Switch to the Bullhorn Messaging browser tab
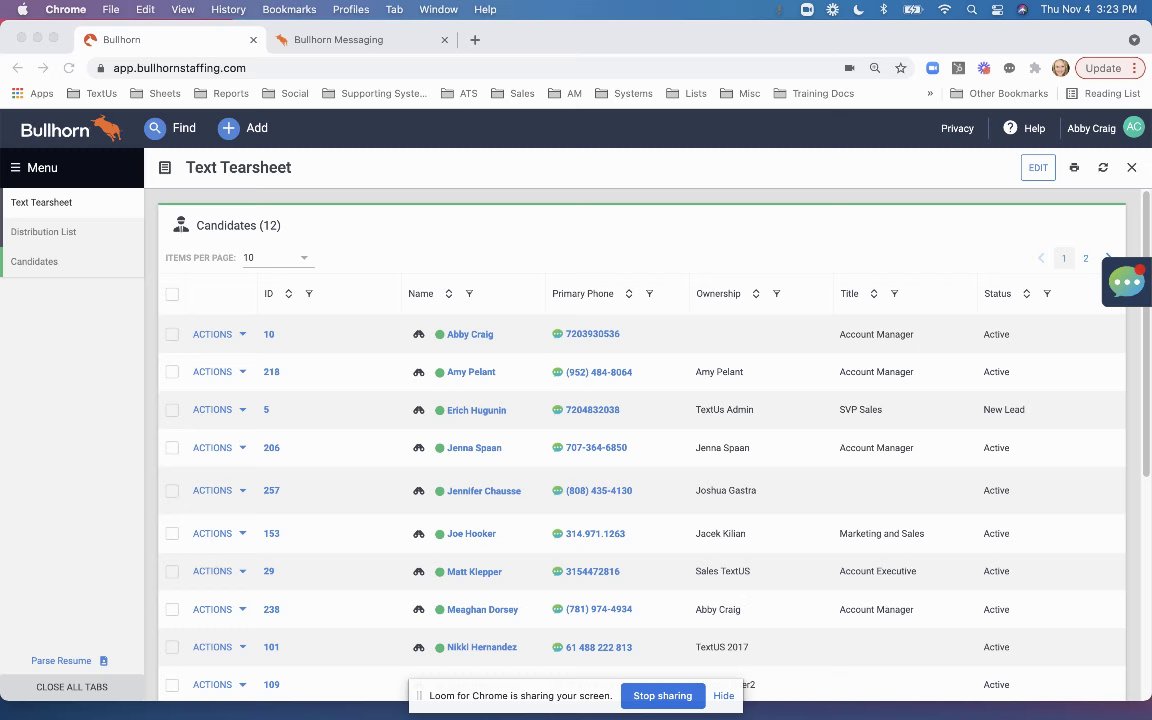Image resolution: width=1152 pixels, height=720 pixels. coord(361,40)
